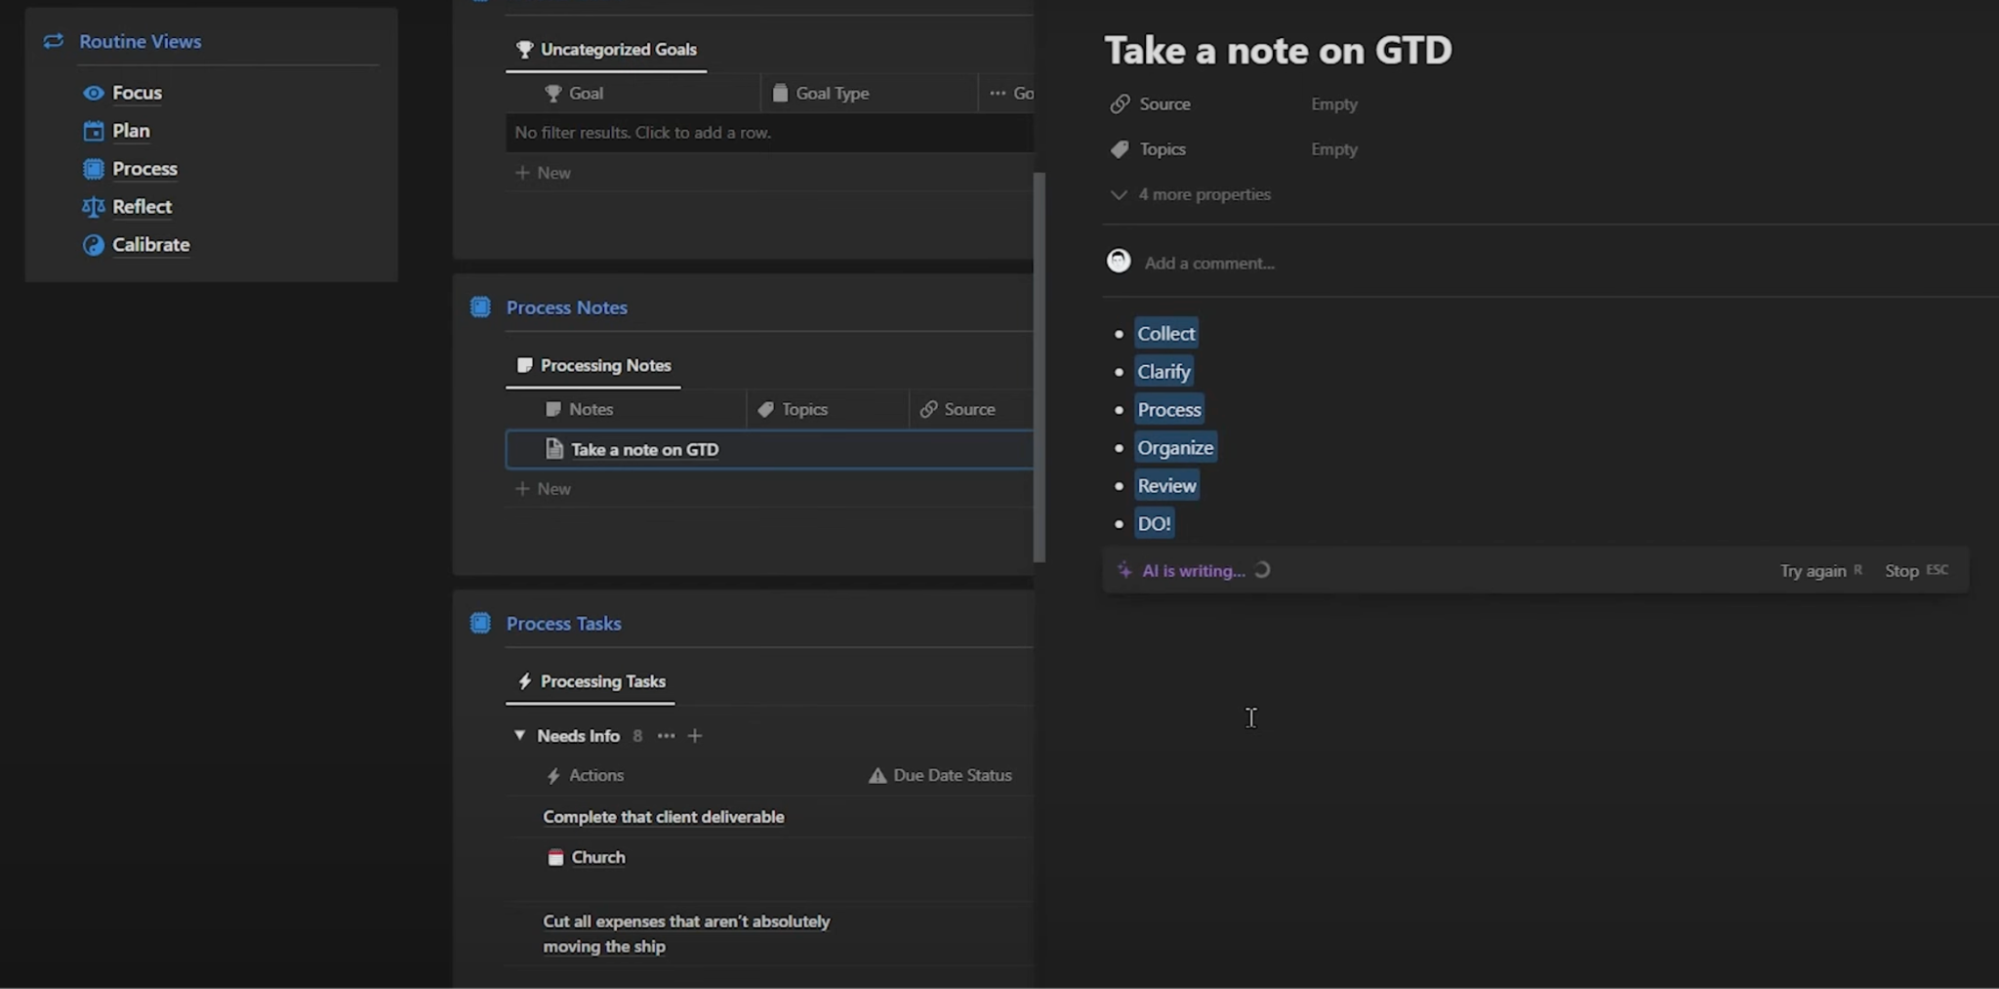1999x989 pixels.
Task: Click the Reflect scales icon
Action: [x=93, y=207]
